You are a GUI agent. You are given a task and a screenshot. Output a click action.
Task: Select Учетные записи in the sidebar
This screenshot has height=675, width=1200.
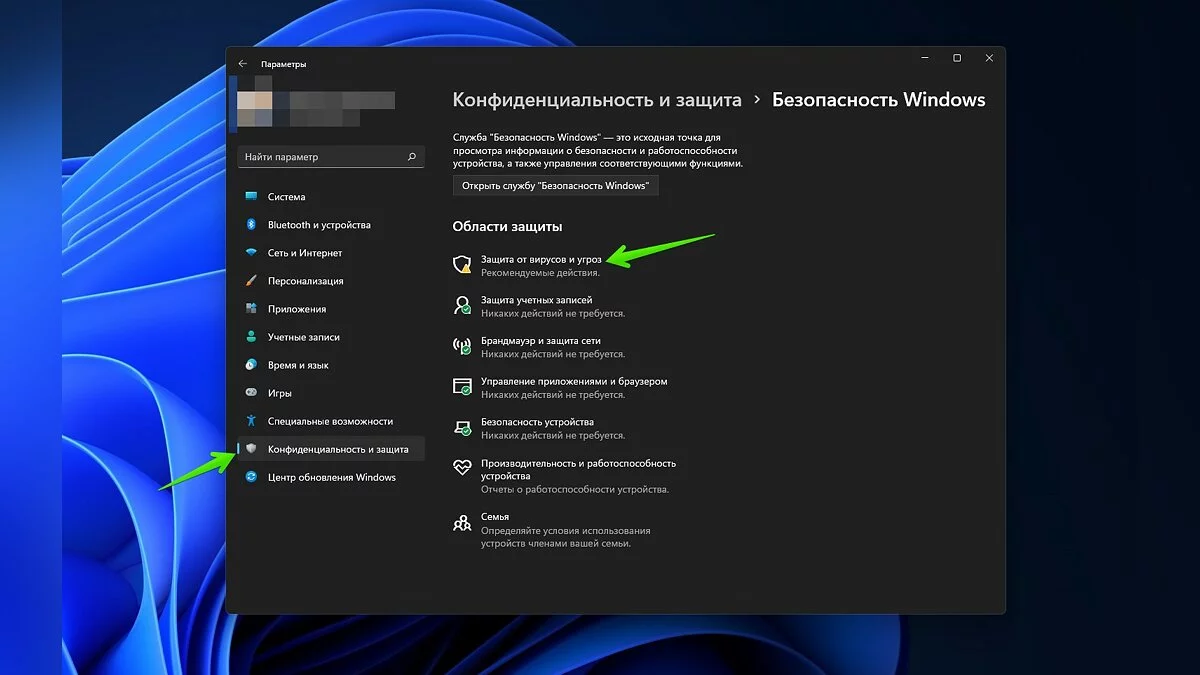click(331, 337)
